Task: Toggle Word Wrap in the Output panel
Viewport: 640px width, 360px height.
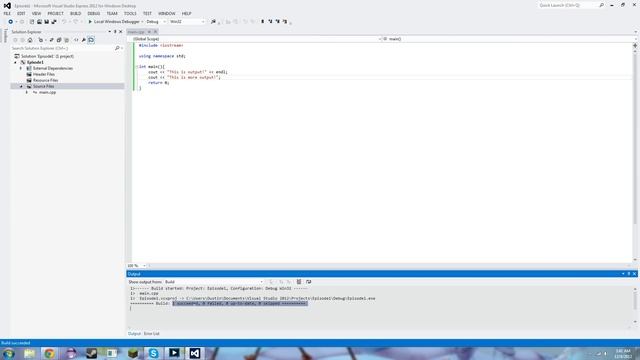Action: pyautogui.click(x=309, y=282)
